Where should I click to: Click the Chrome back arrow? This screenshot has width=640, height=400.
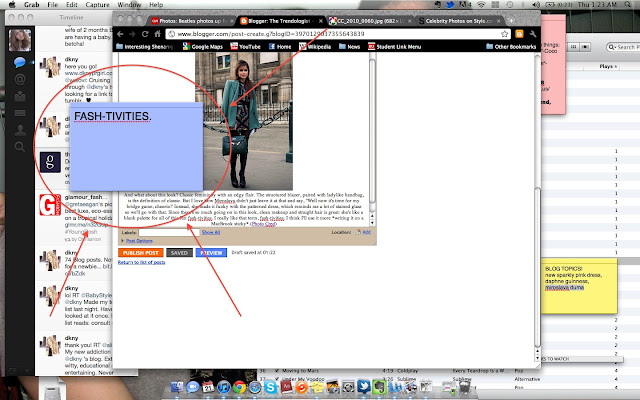pyautogui.click(x=120, y=34)
